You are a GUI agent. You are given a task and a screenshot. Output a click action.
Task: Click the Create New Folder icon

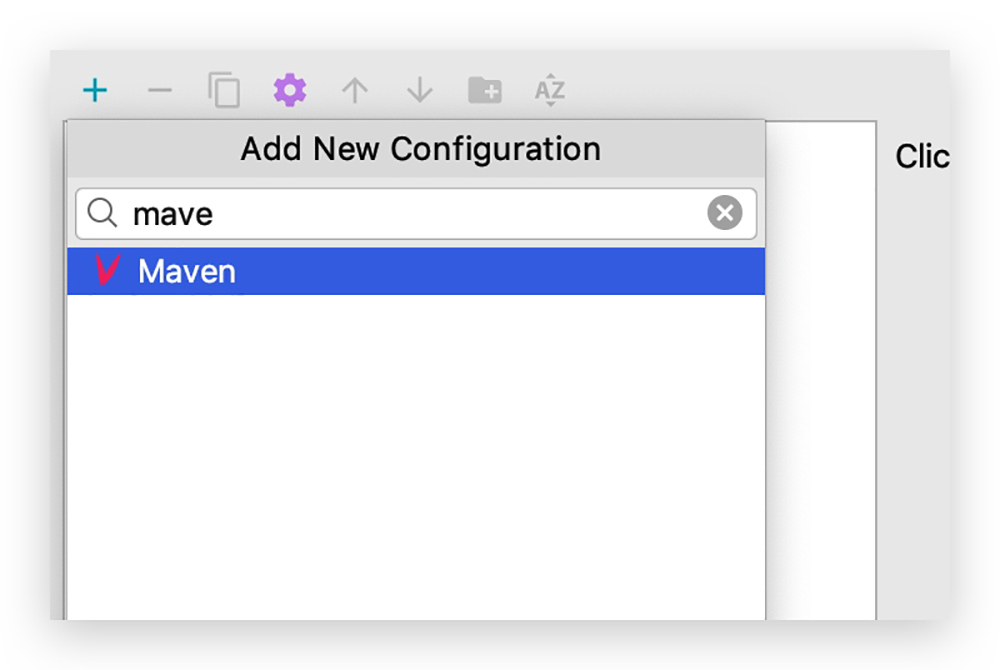(x=485, y=91)
